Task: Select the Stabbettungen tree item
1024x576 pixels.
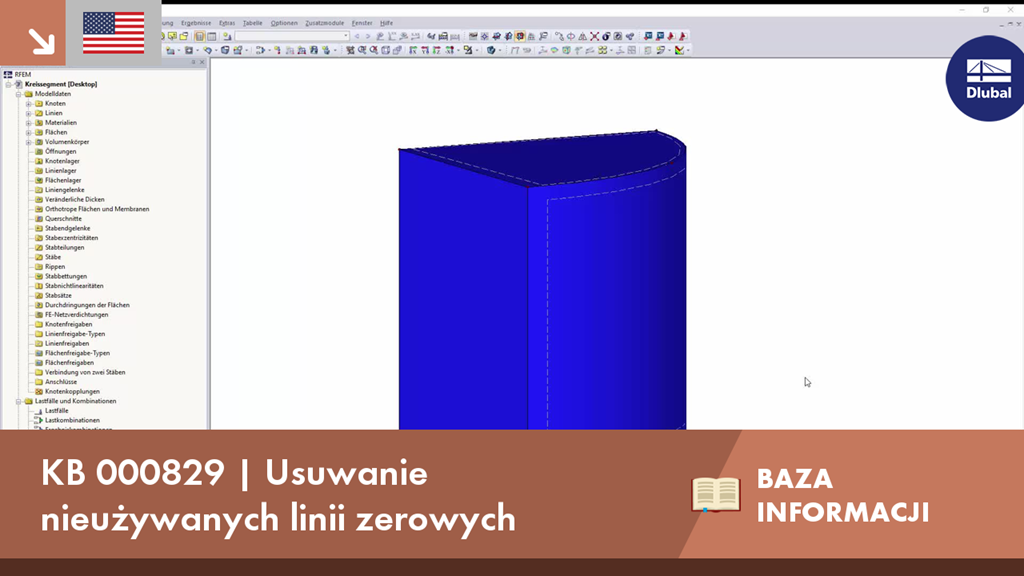Action: click(65, 276)
